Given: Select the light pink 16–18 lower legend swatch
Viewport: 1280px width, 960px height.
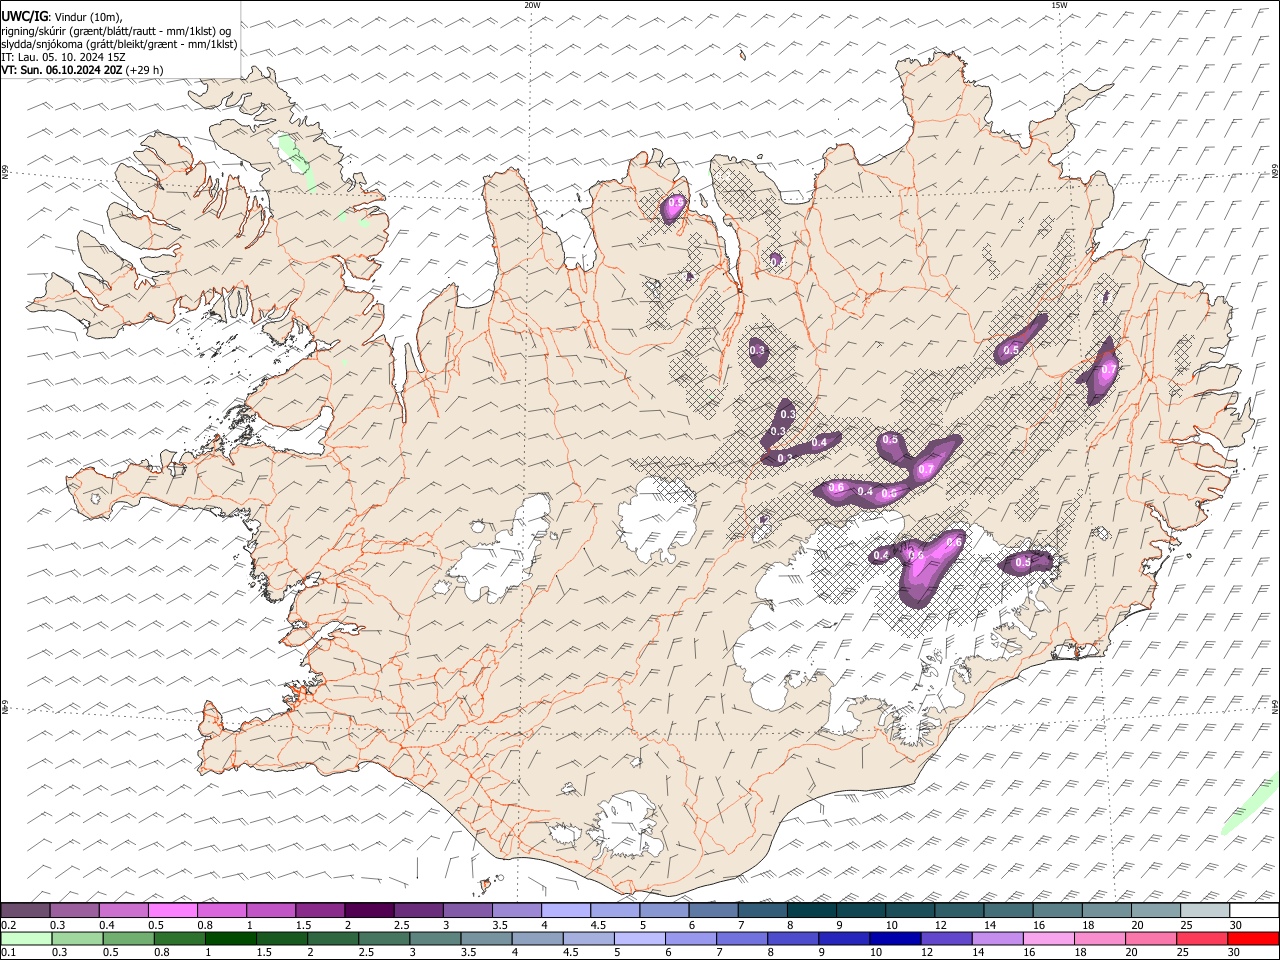Looking at the screenshot, I should coord(1048,938).
